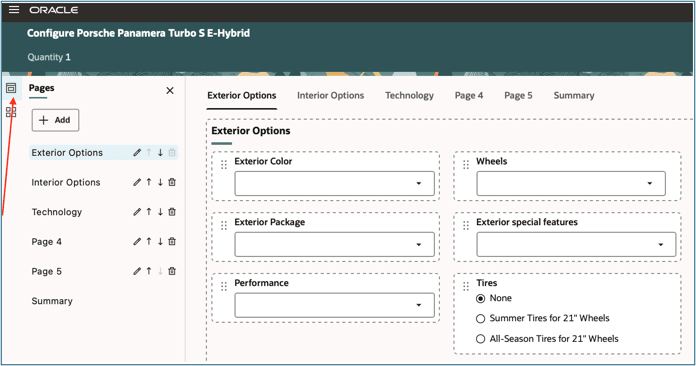Delete Page 5
Viewport: 696px width, 366px height.
coord(172,271)
